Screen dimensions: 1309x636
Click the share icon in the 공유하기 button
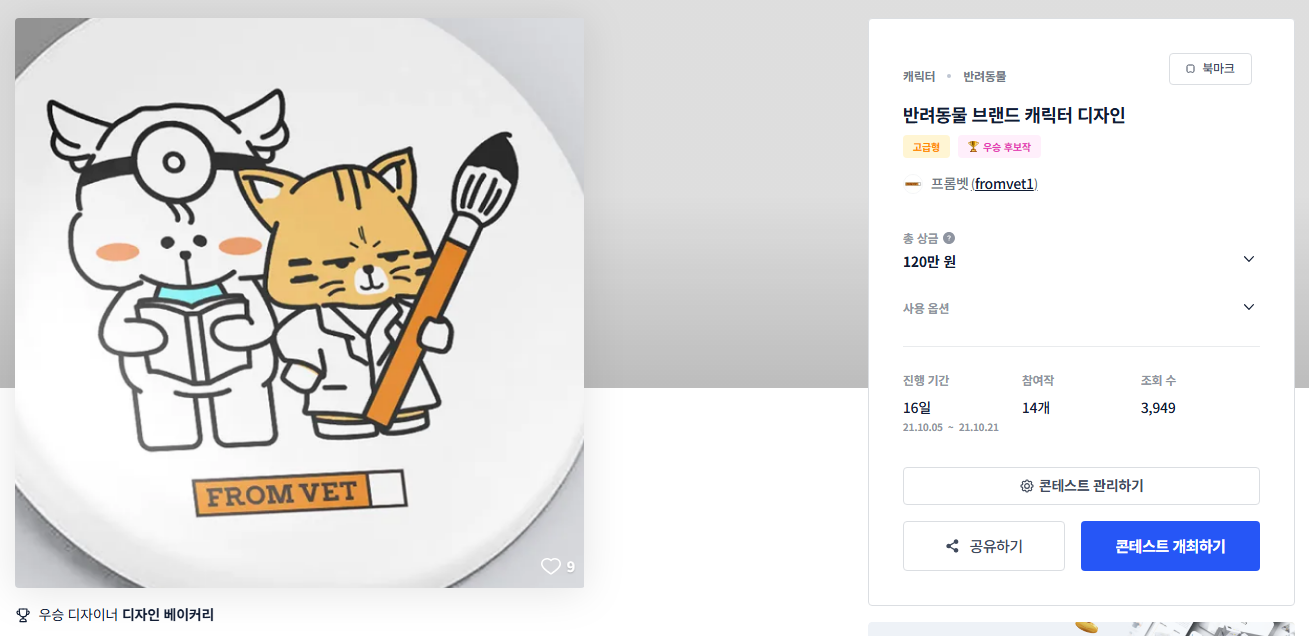(950, 545)
